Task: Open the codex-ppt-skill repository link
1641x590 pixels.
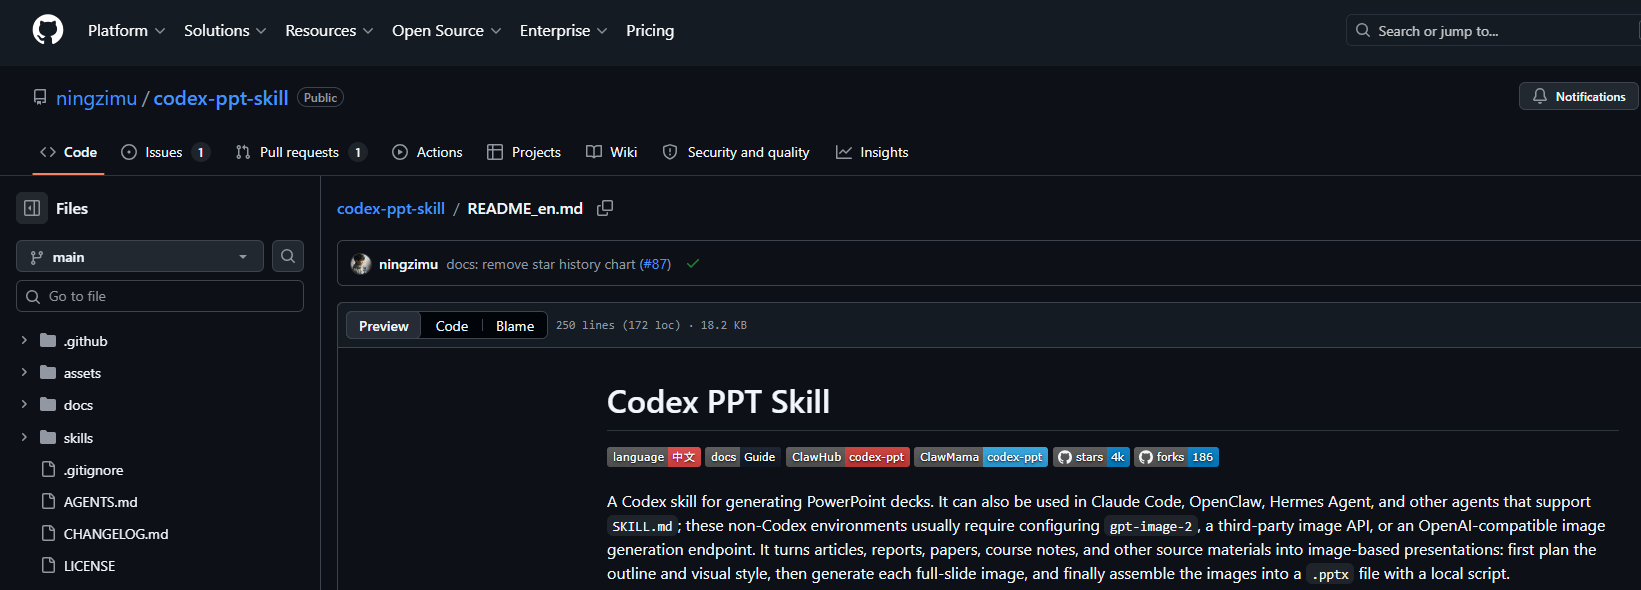Action: coord(221,98)
